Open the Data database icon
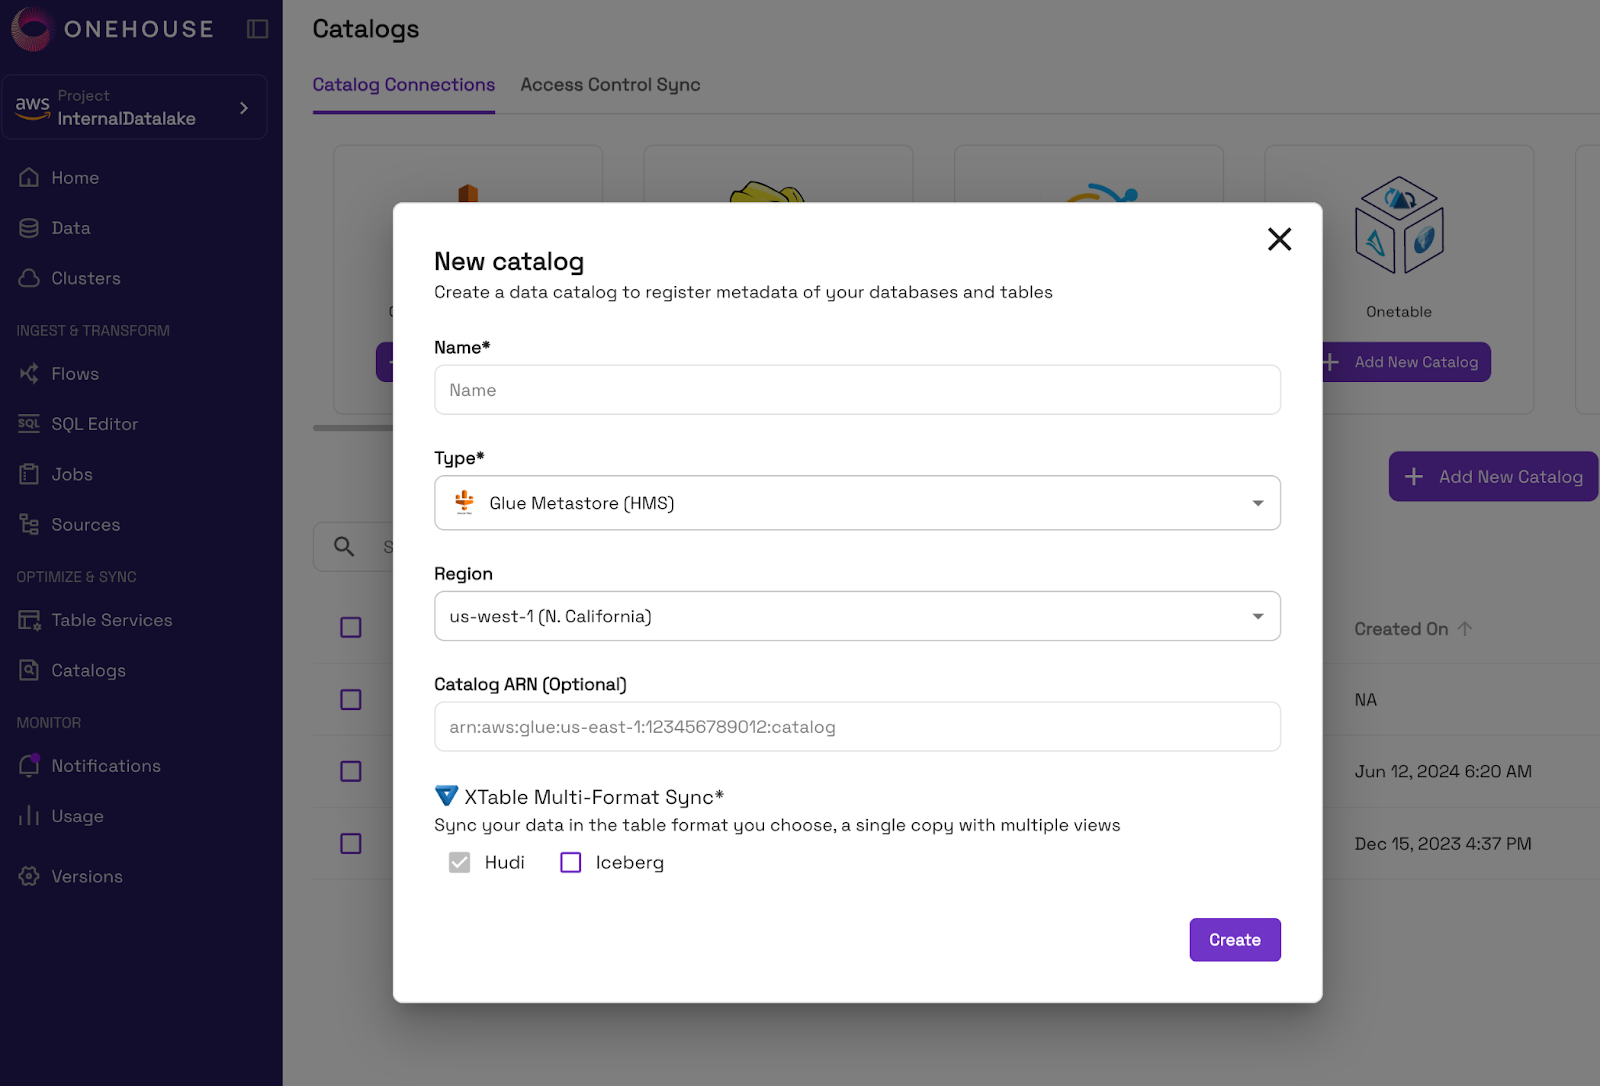 [x=29, y=228]
